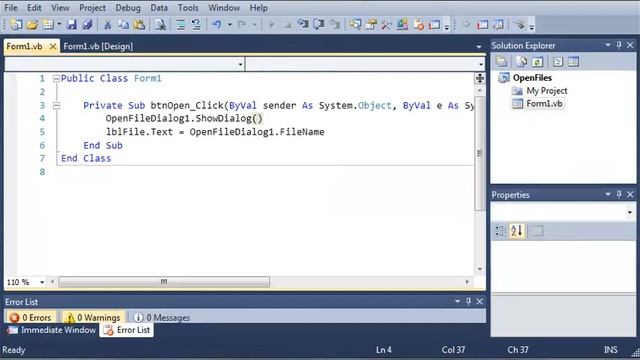Click 'Col 37' in status bar
Image resolution: width=640 pixels, height=360 pixels.
(x=453, y=350)
